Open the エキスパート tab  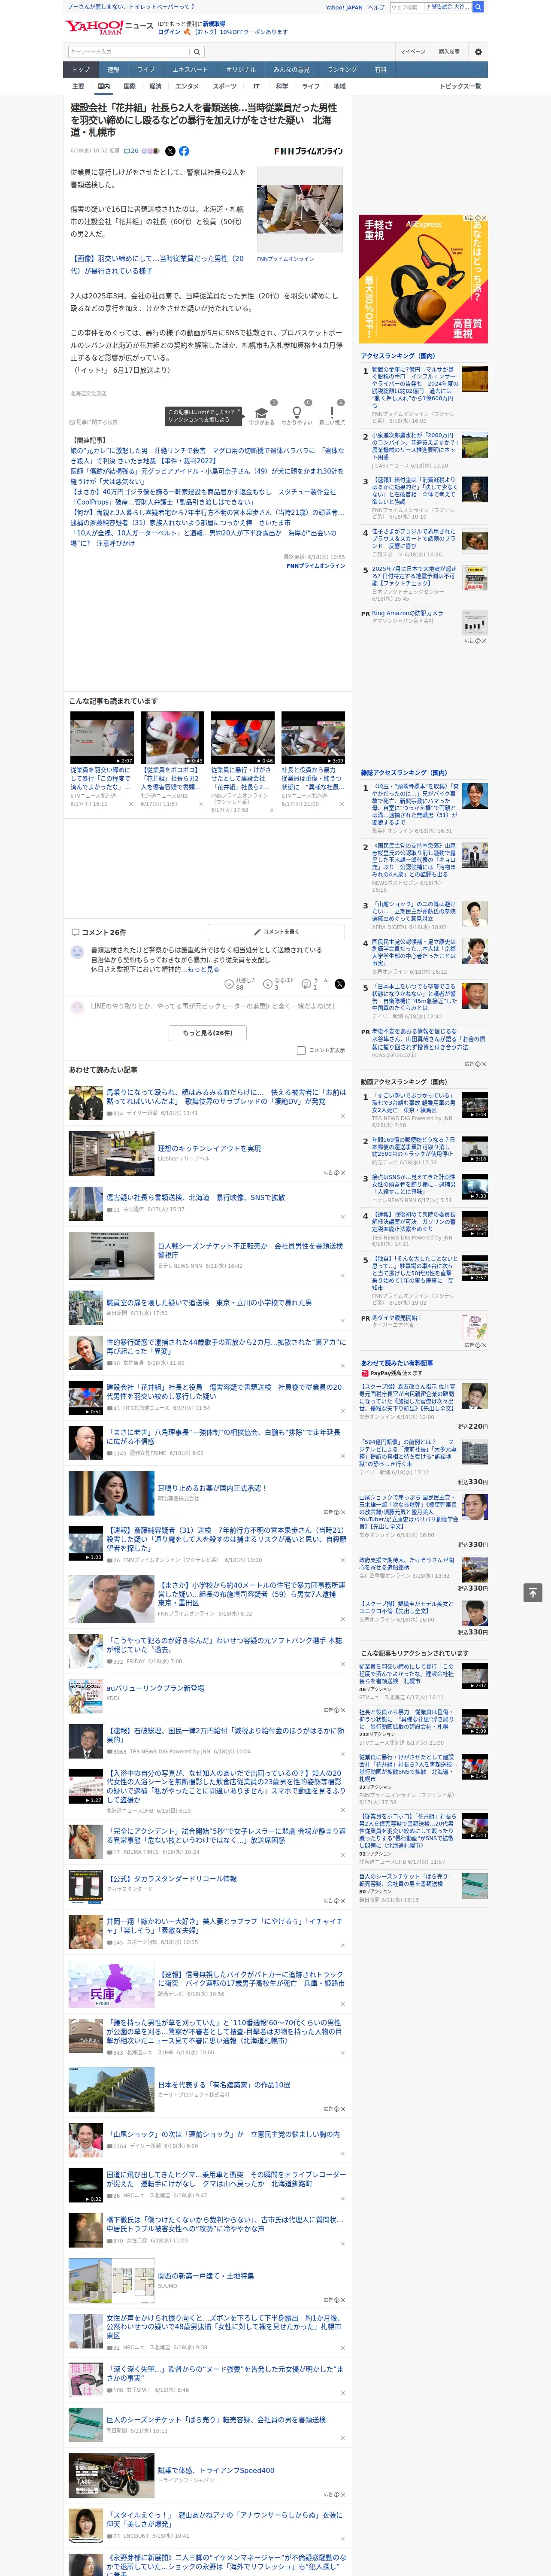[x=190, y=70]
